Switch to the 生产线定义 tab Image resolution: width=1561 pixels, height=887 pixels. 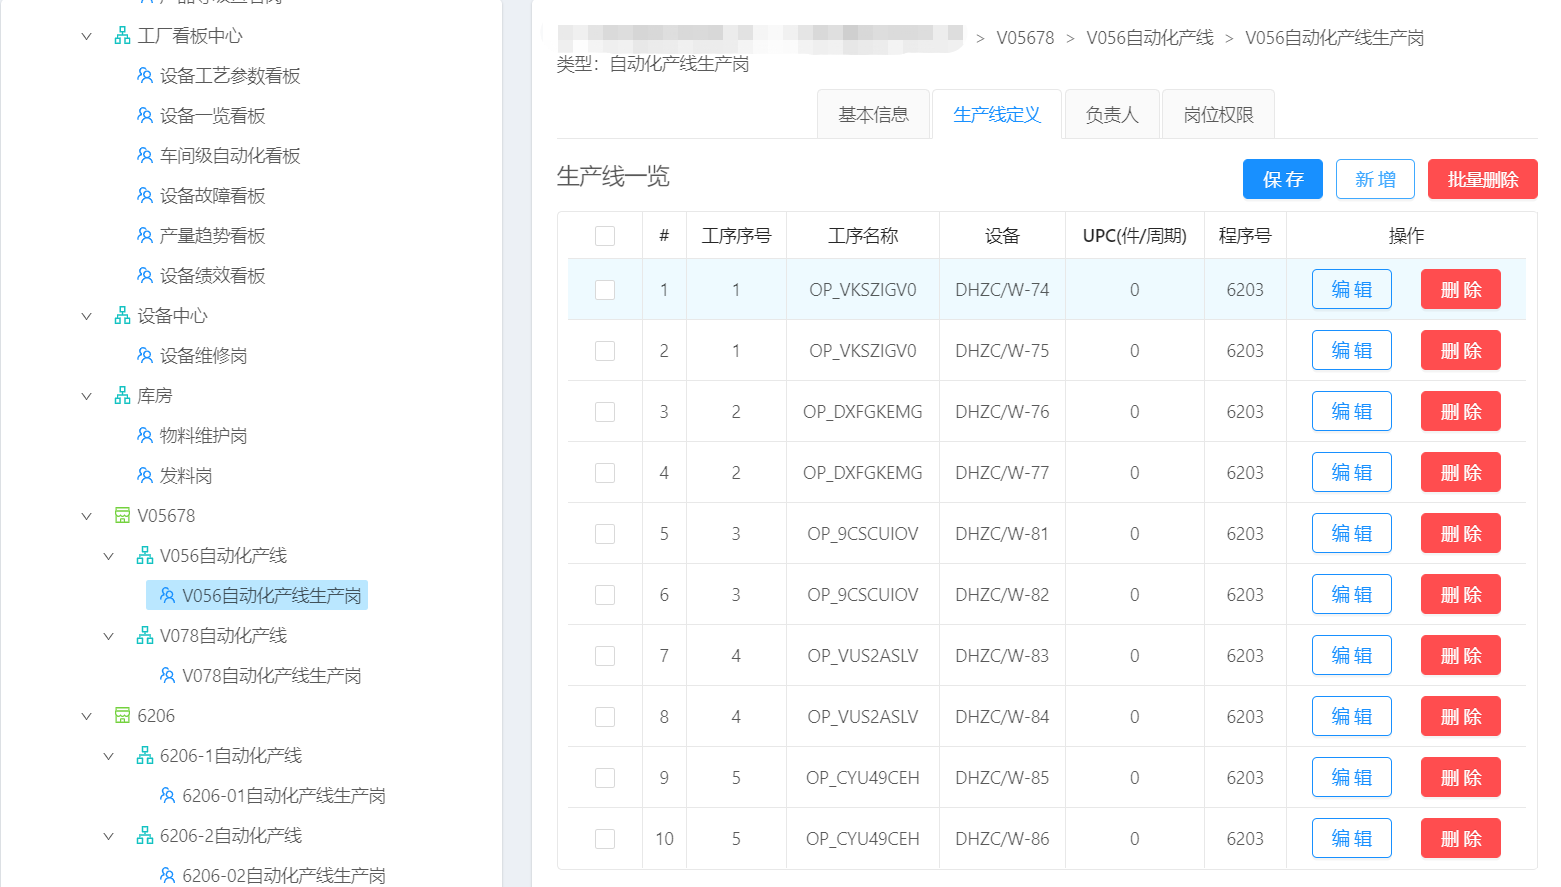pyautogui.click(x=997, y=114)
